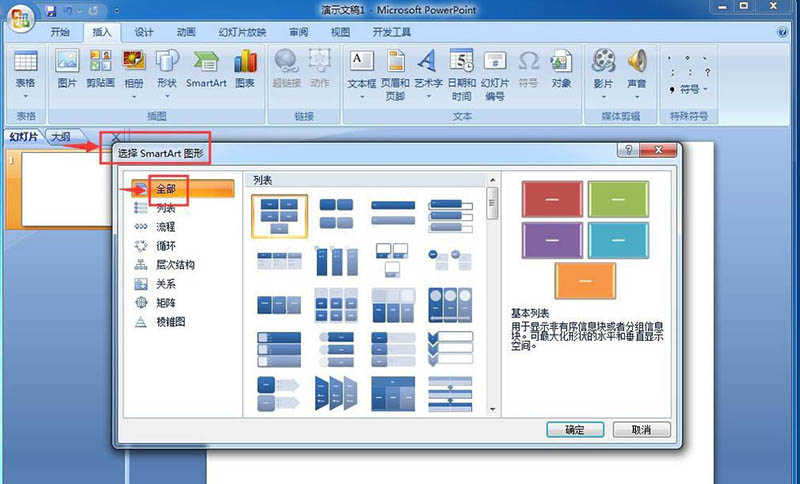Screen dimensions: 800x484
Task: Insert the semicolon special symbol
Action: 672,72
